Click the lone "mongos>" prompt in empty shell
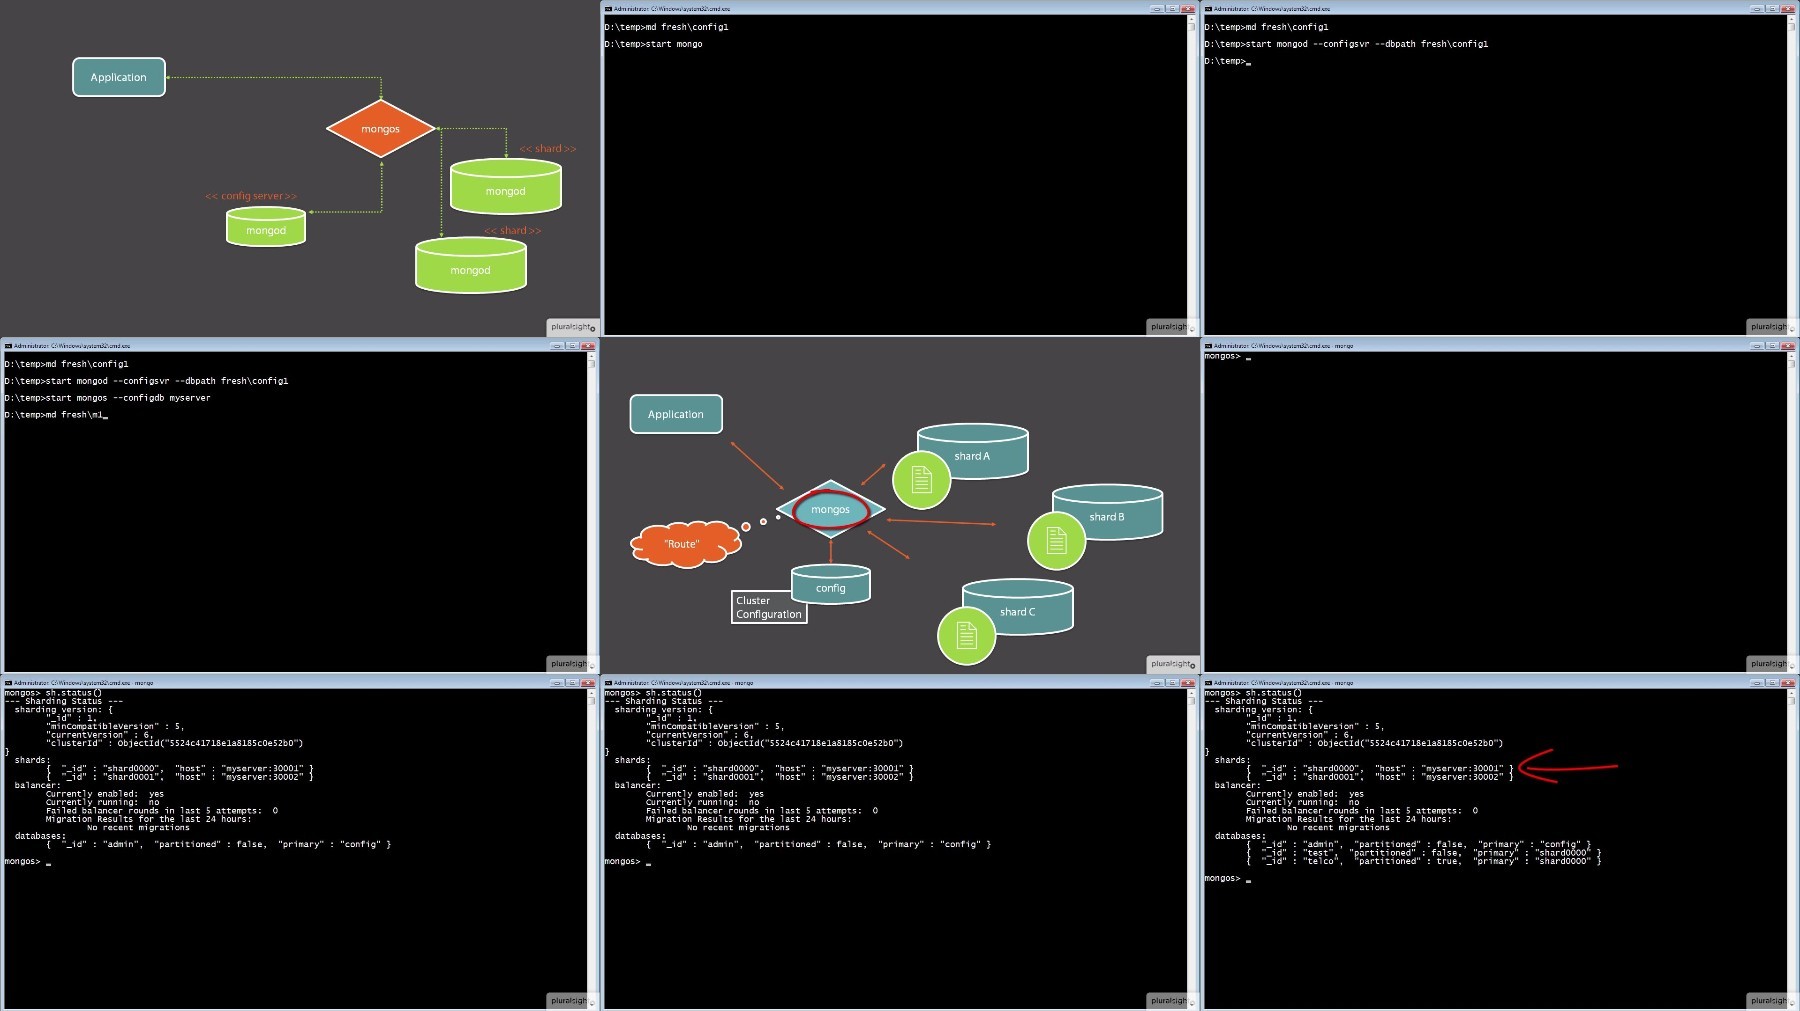1800x1011 pixels. (x=1222, y=356)
